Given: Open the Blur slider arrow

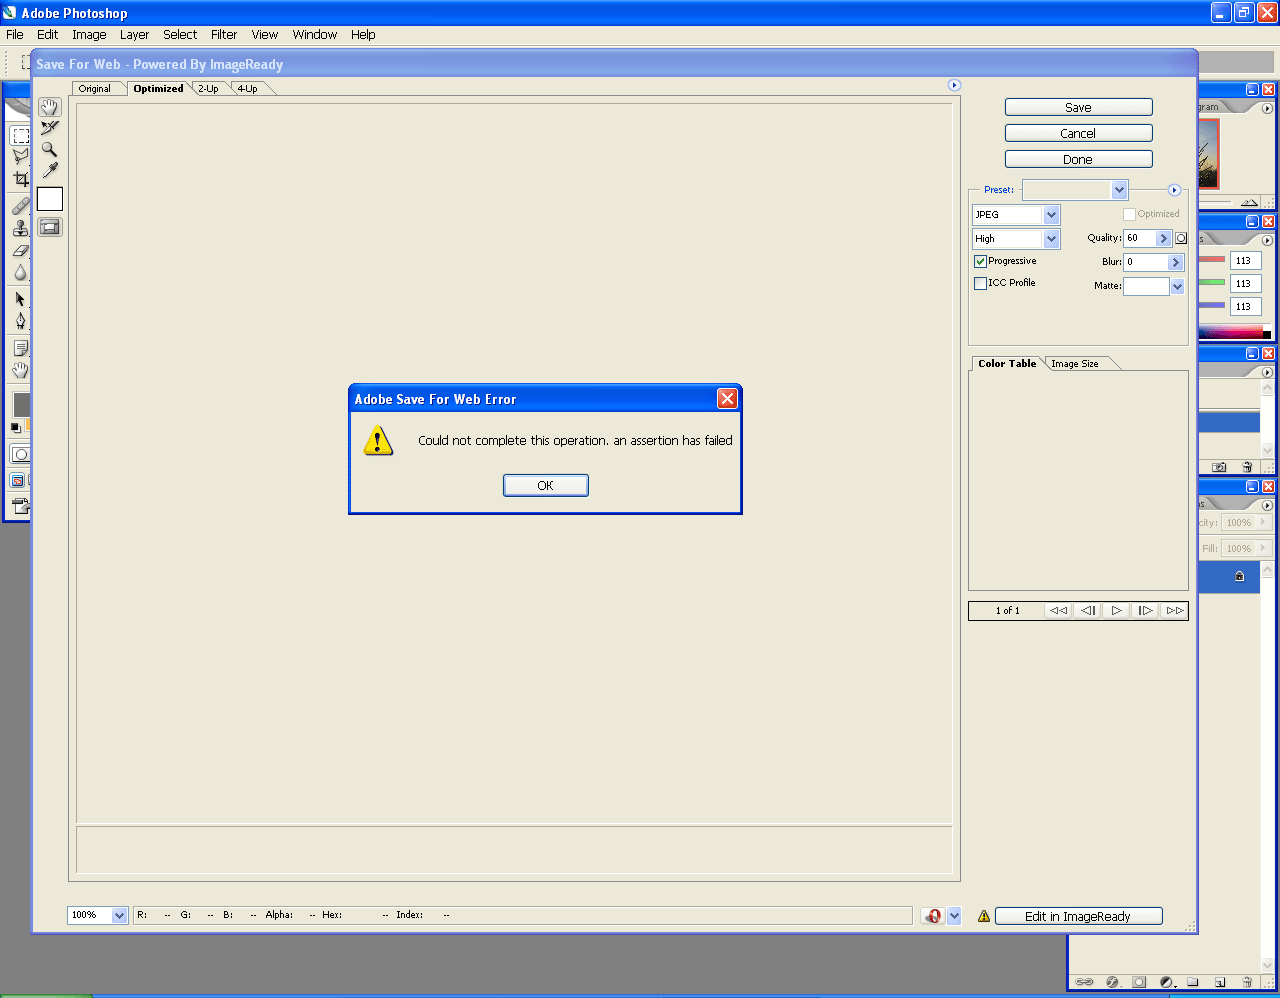Looking at the screenshot, I should pos(1176,262).
